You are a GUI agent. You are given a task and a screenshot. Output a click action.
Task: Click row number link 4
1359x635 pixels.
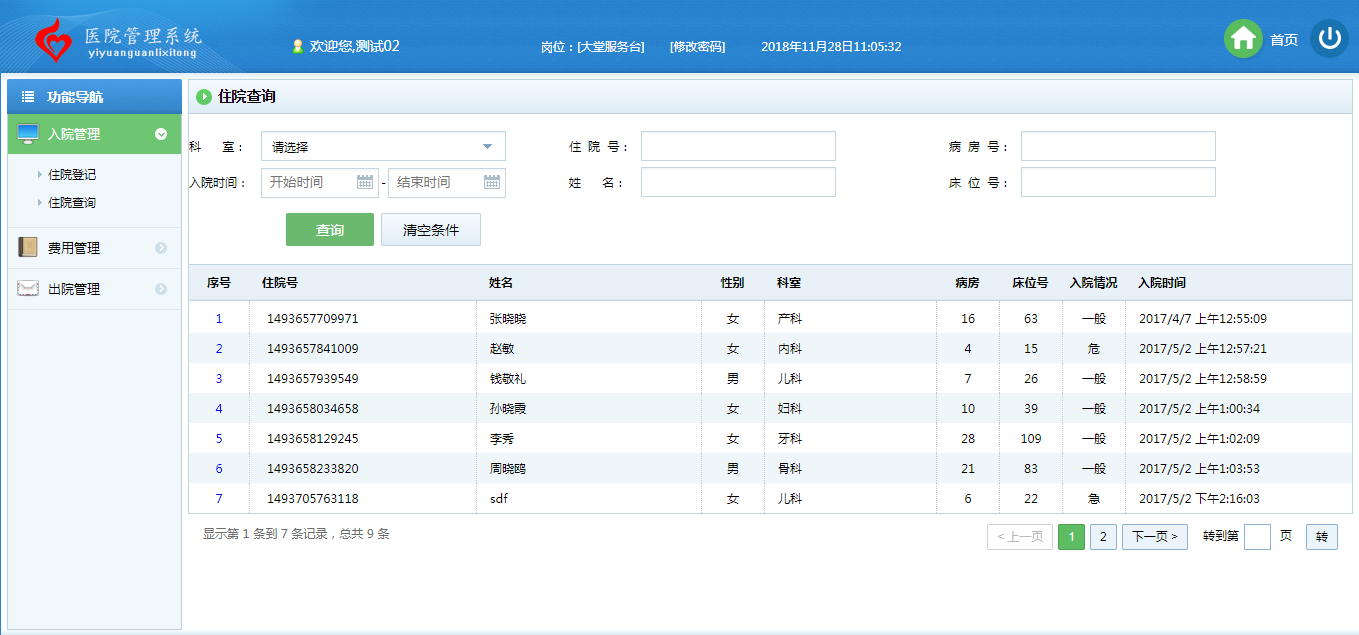pyautogui.click(x=219, y=409)
